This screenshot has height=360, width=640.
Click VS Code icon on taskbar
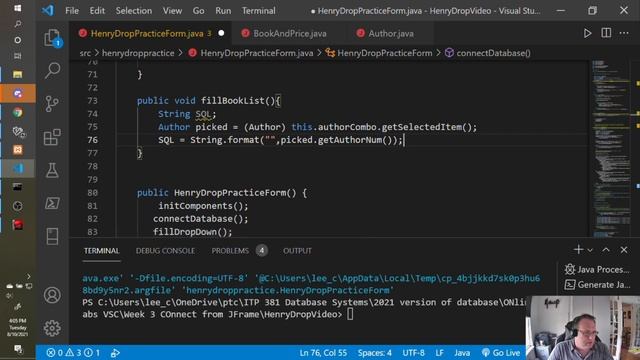(x=18, y=168)
